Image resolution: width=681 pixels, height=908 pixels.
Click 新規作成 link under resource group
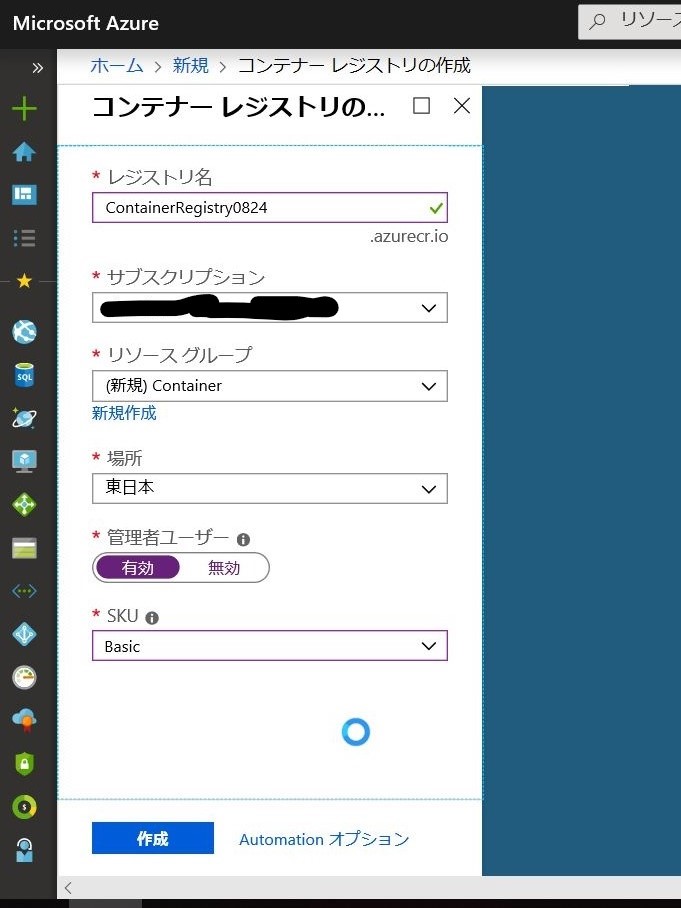[x=124, y=413]
